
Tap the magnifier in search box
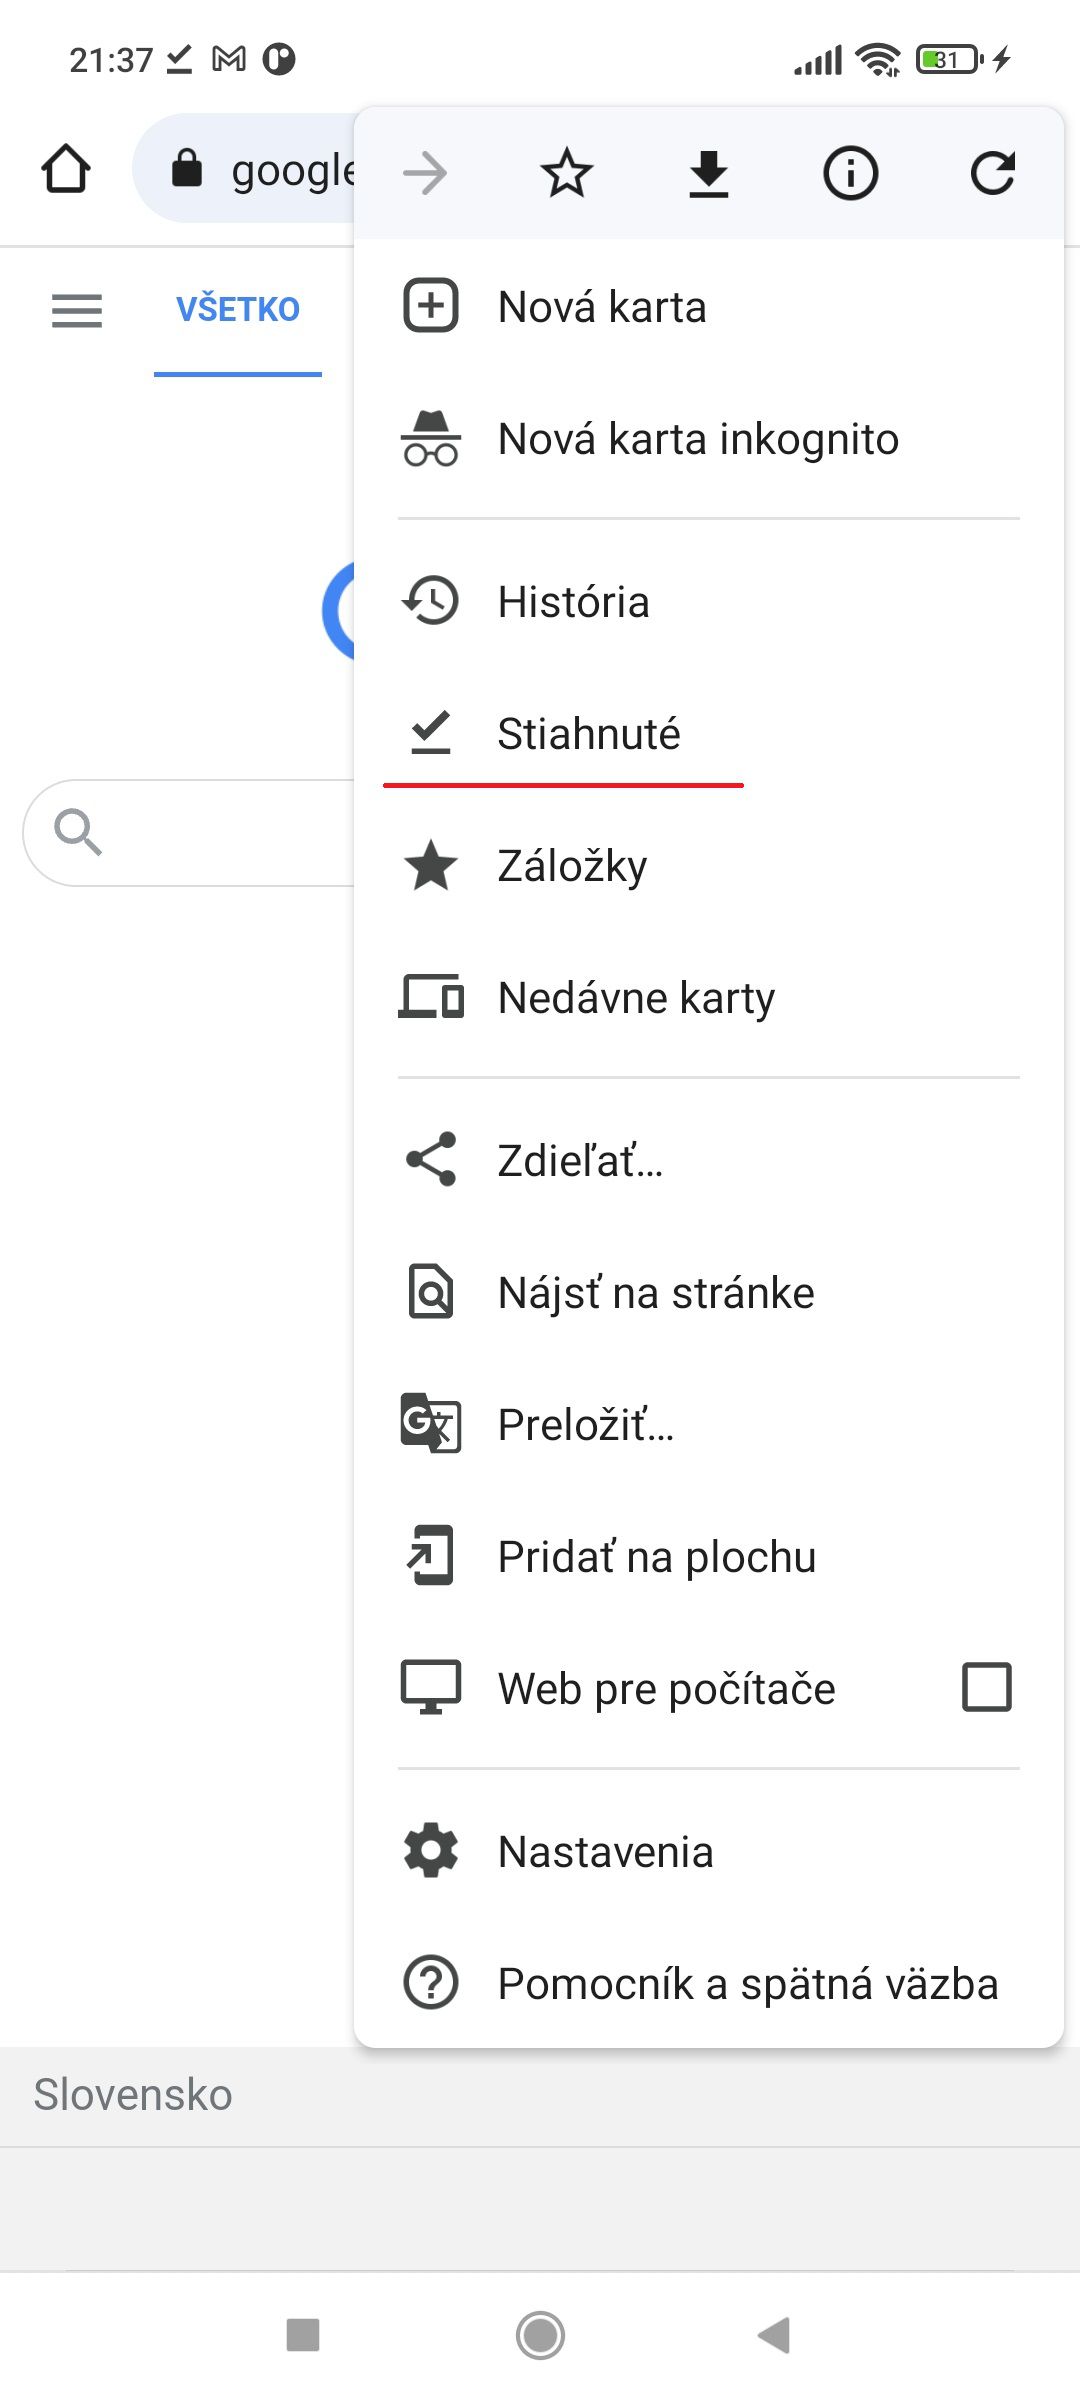click(78, 832)
